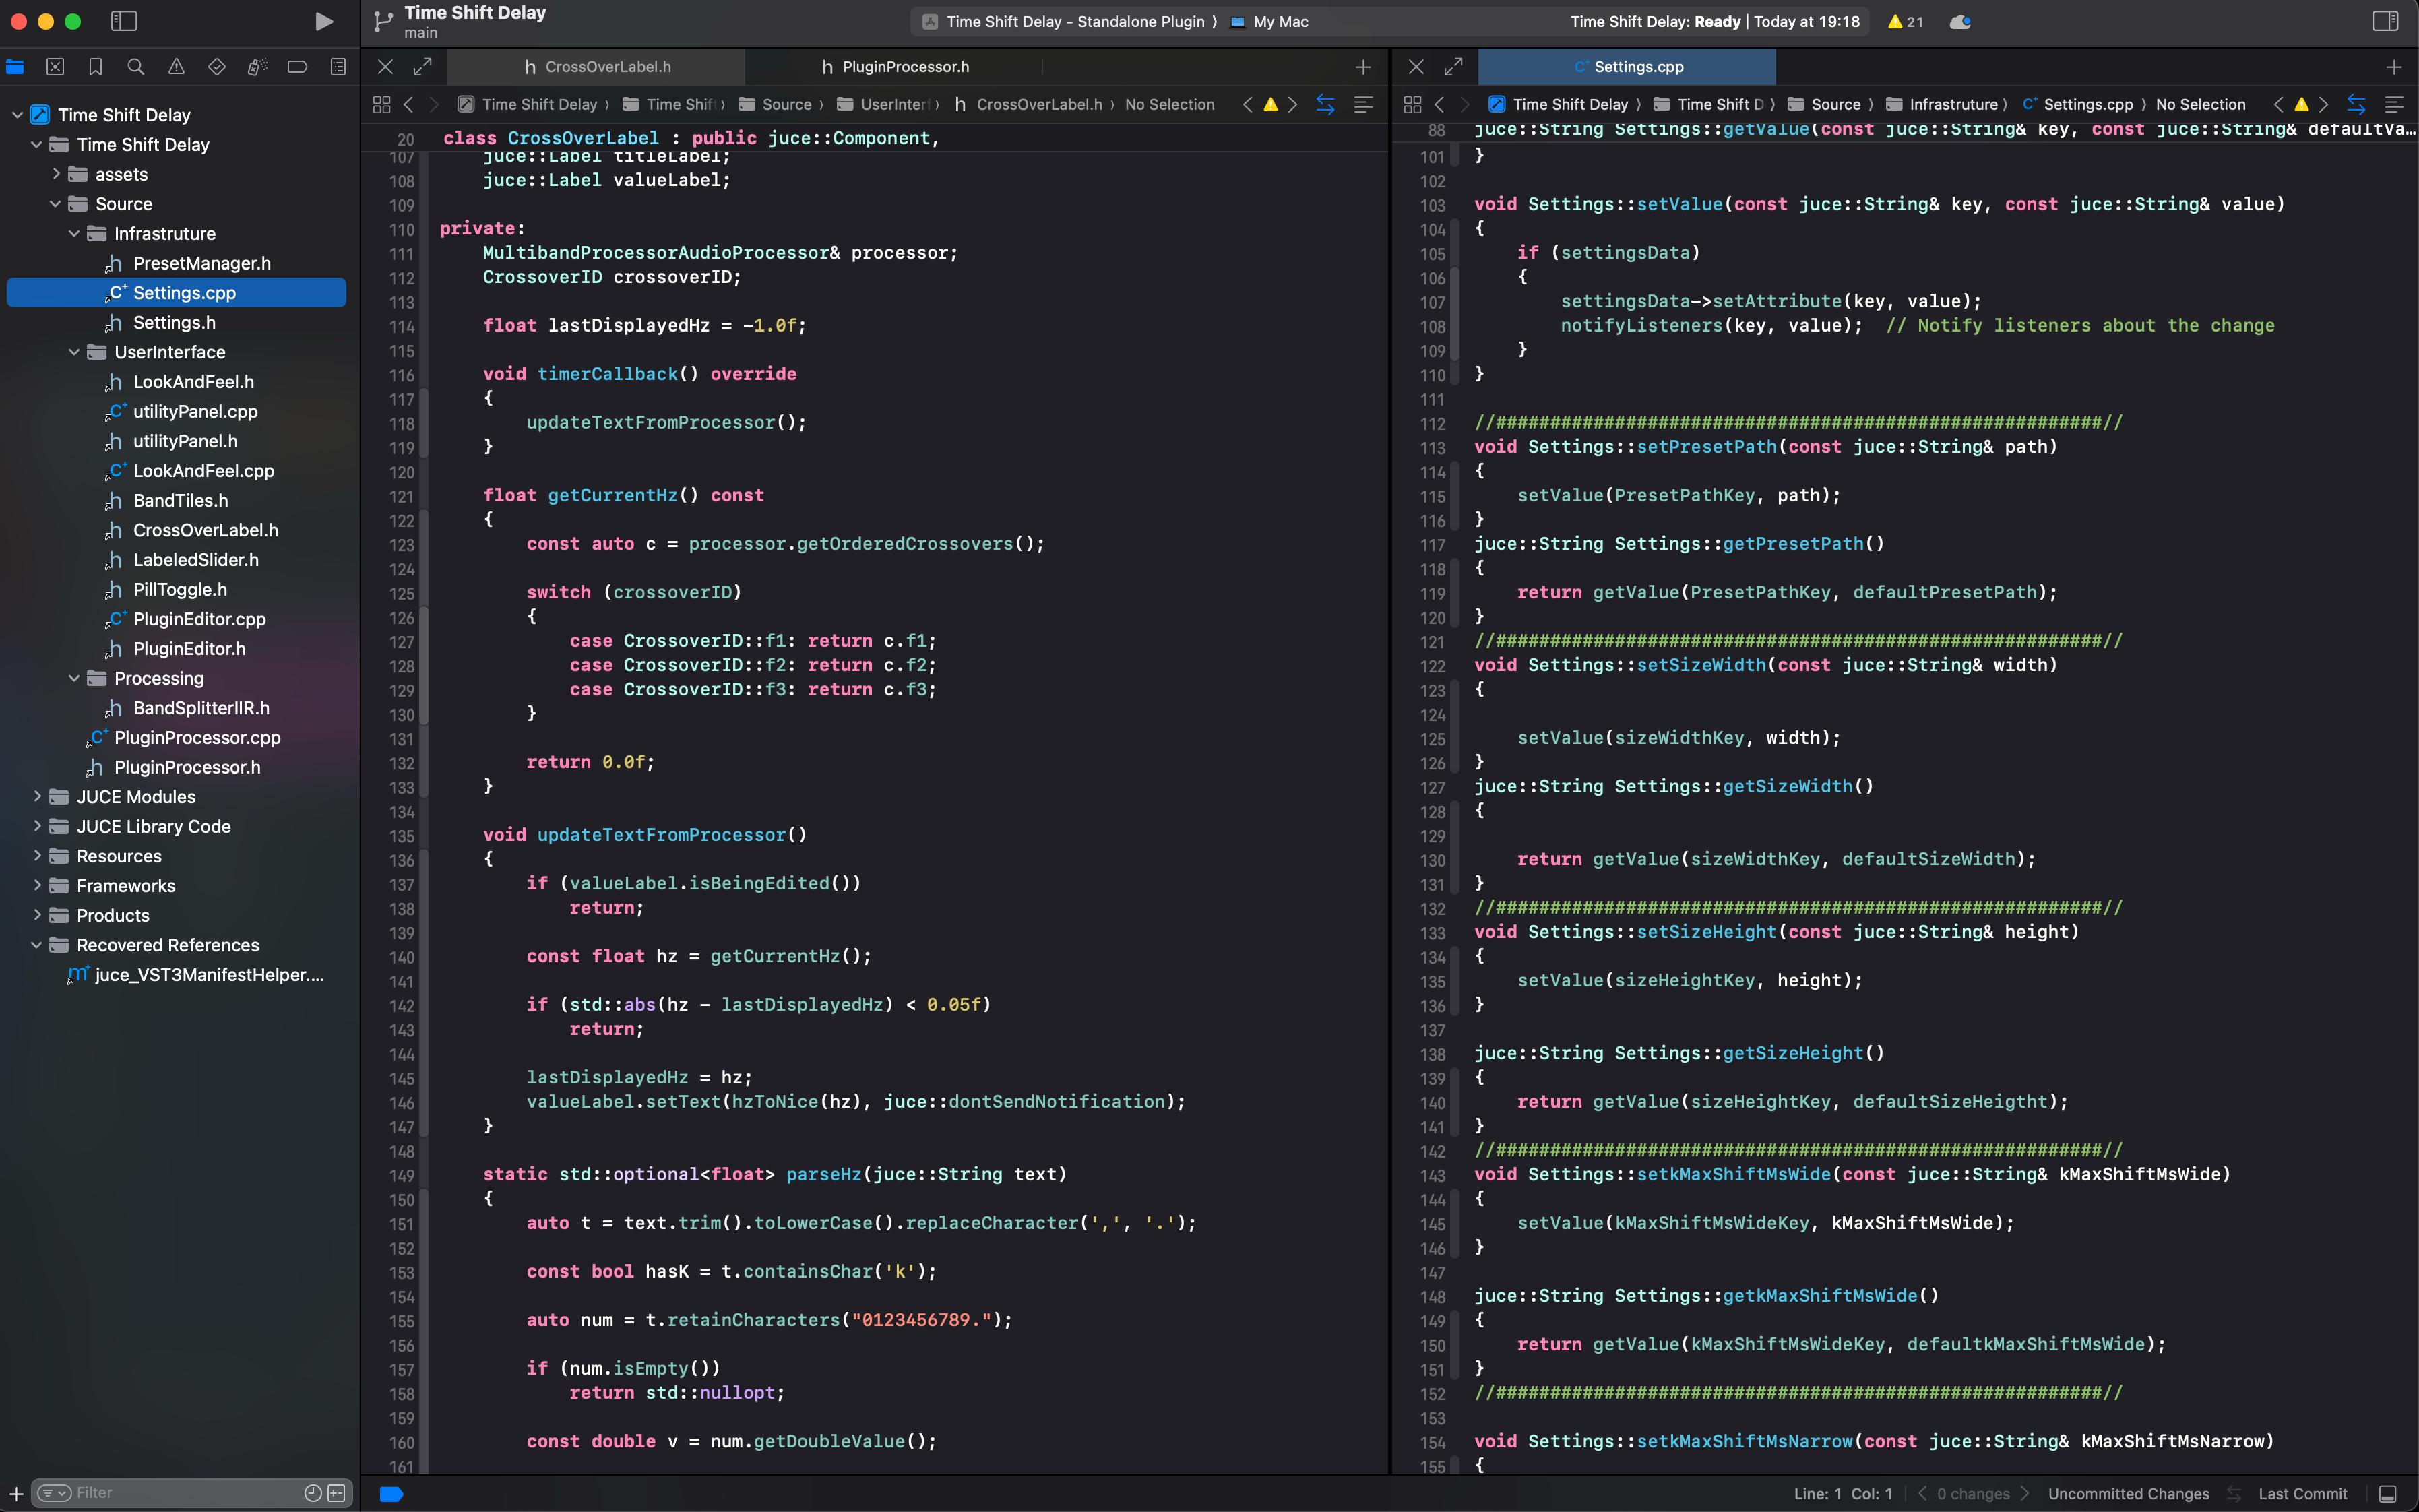The image size is (2419, 1512).
Task: Toggle code review in left editor
Action: (x=1325, y=104)
